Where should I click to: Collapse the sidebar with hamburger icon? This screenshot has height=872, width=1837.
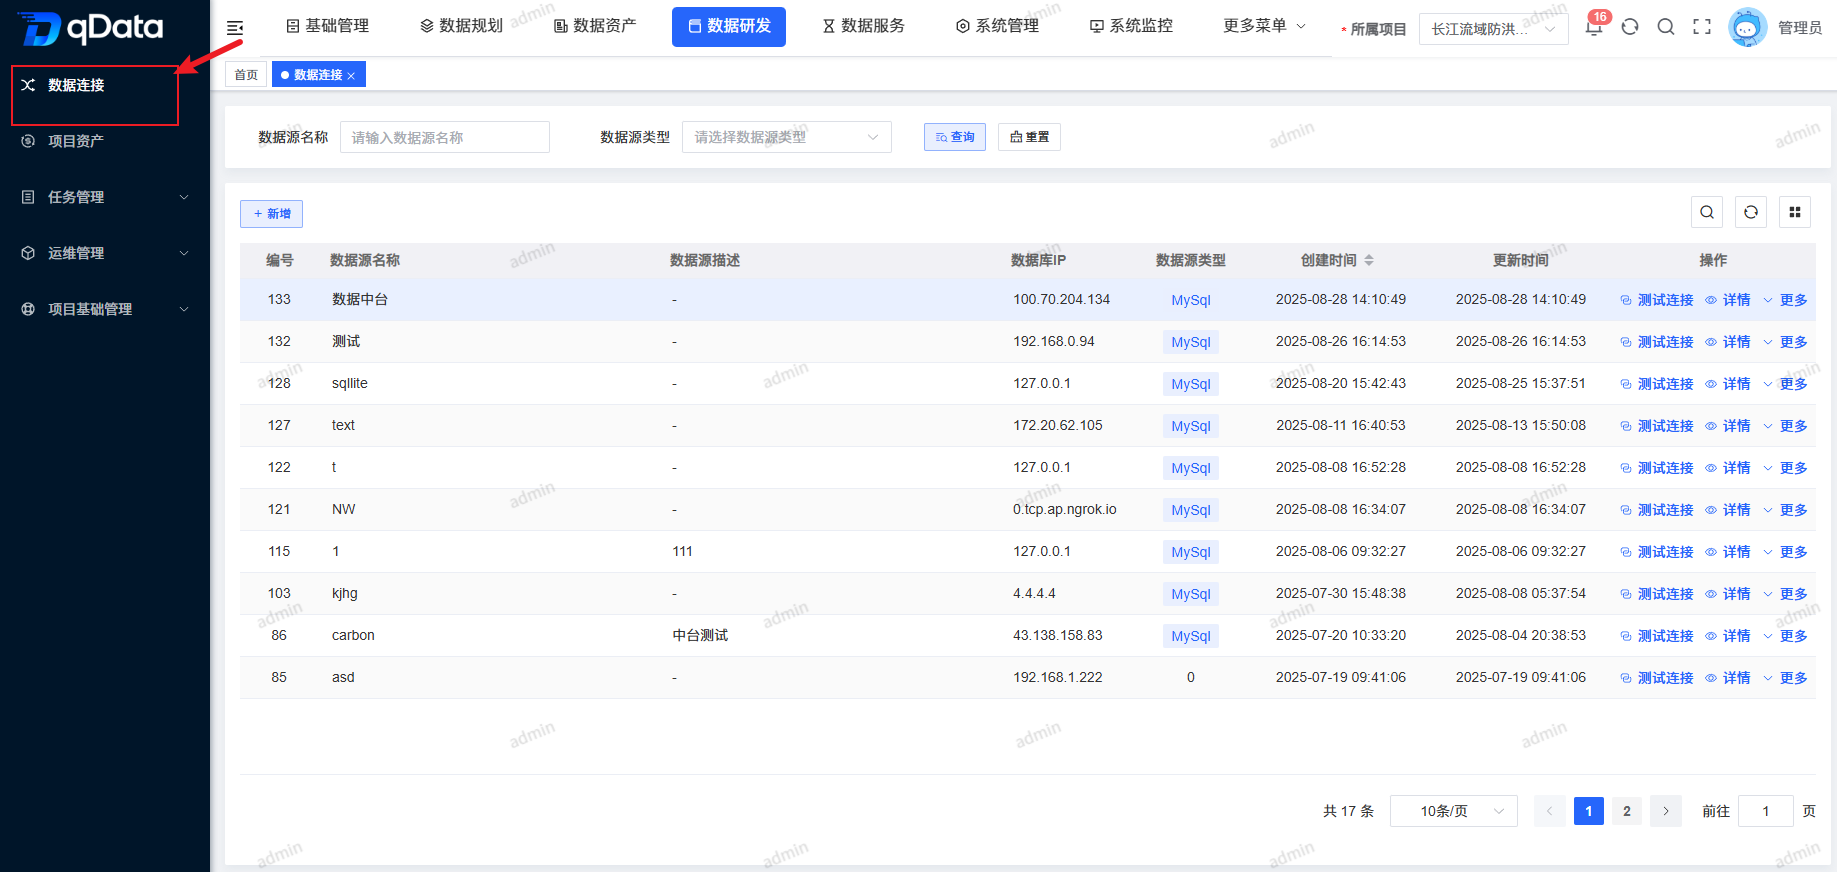tap(235, 28)
